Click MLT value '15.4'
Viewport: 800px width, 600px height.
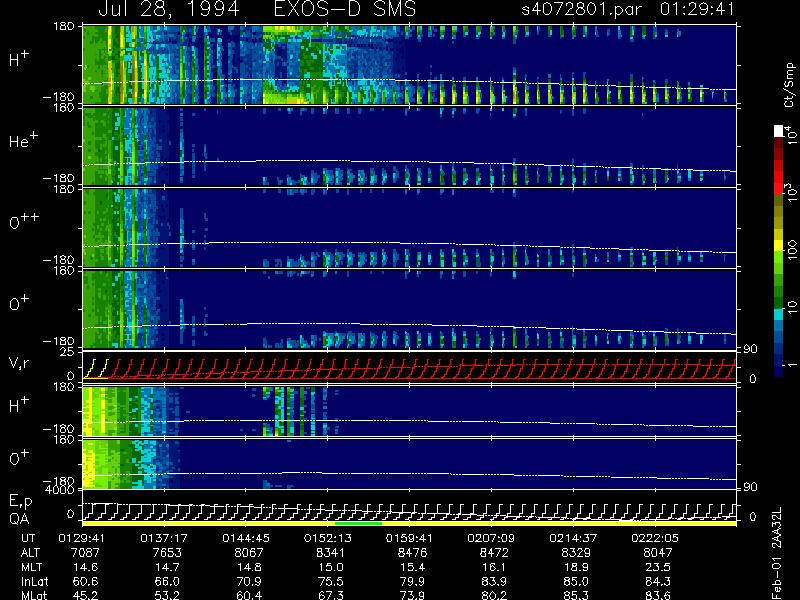pos(412,567)
